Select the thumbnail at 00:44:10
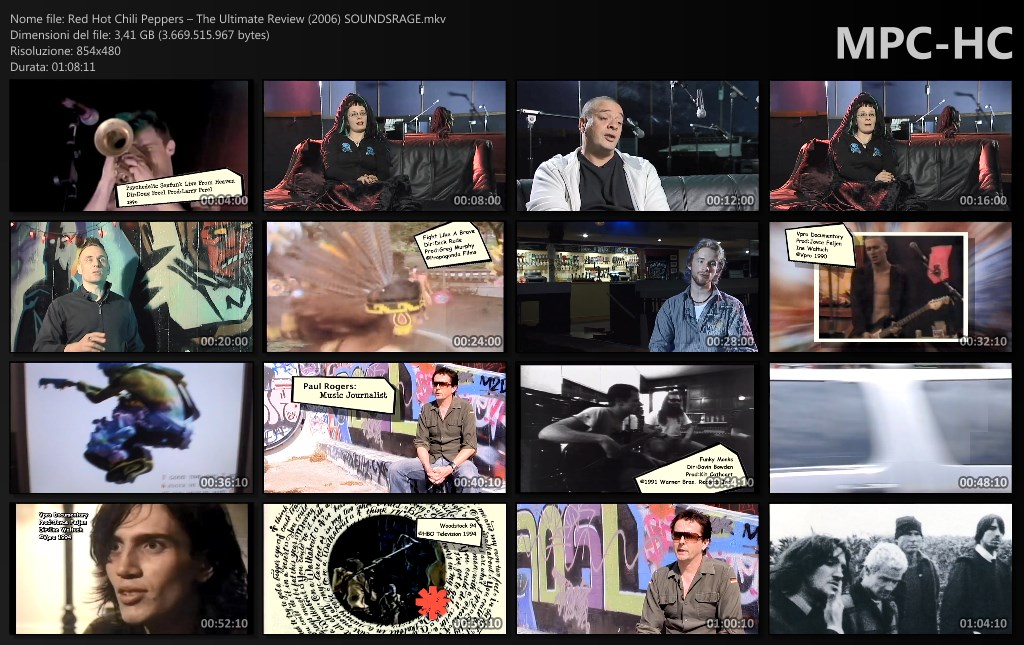Screen dimensions: 1024x645 click(637, 428)
